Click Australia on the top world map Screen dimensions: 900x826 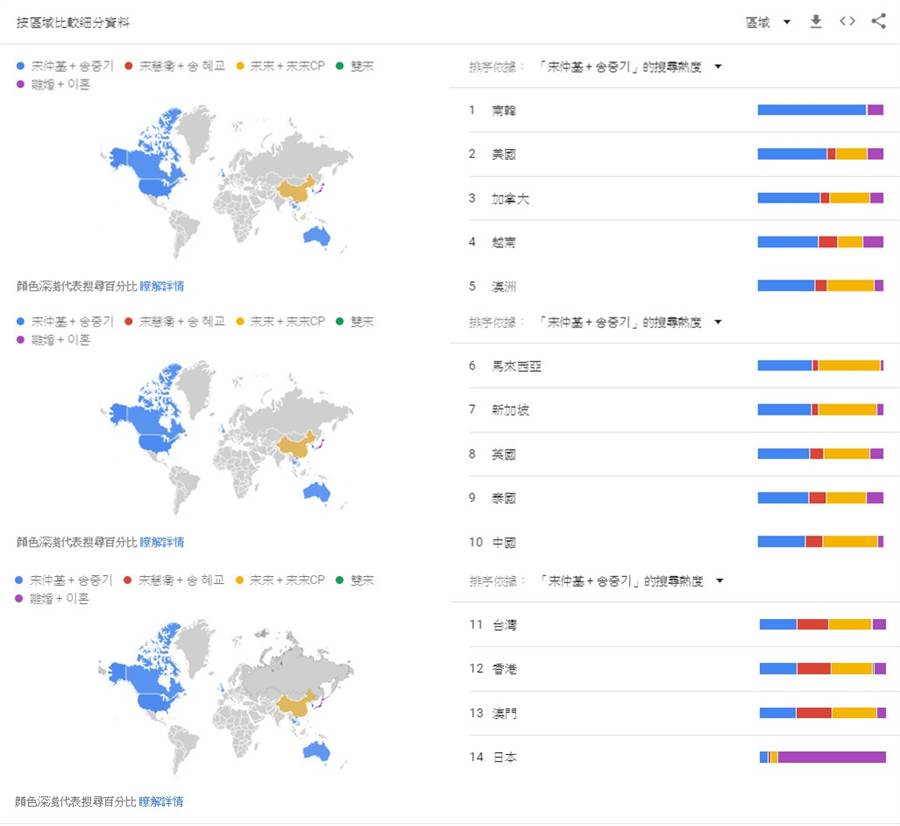[x=316, y=236]
